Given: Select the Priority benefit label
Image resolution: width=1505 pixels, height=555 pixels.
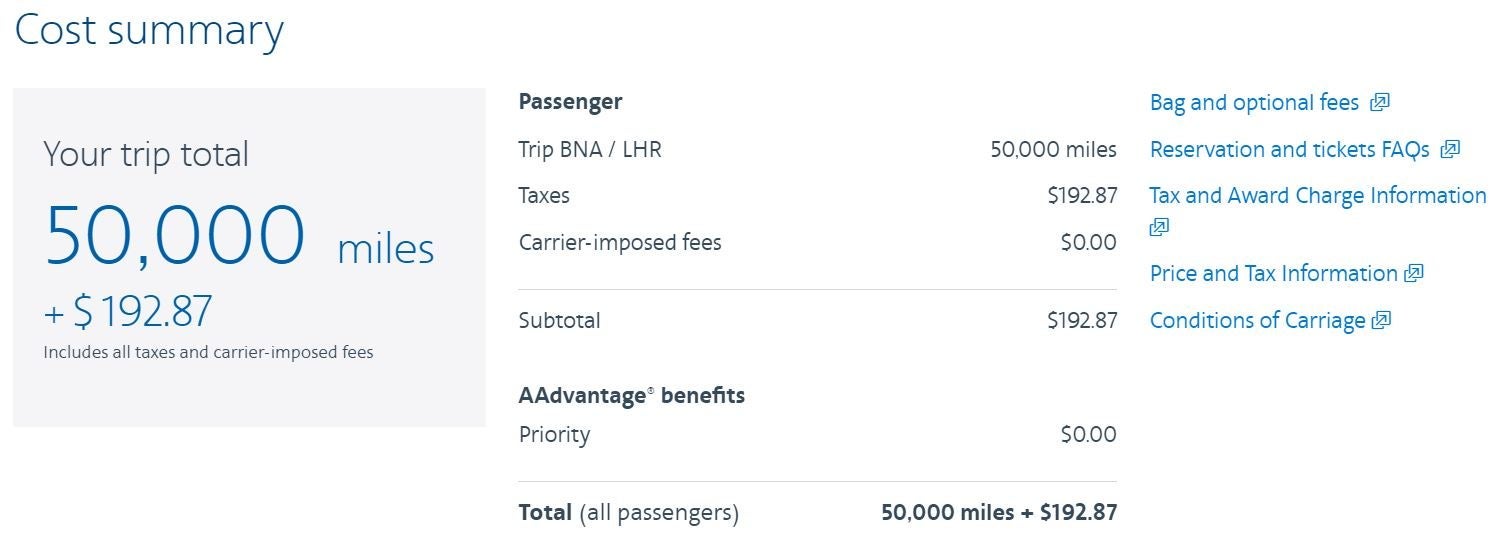Looking at the screenshot, I should click(x=554, y=434).
